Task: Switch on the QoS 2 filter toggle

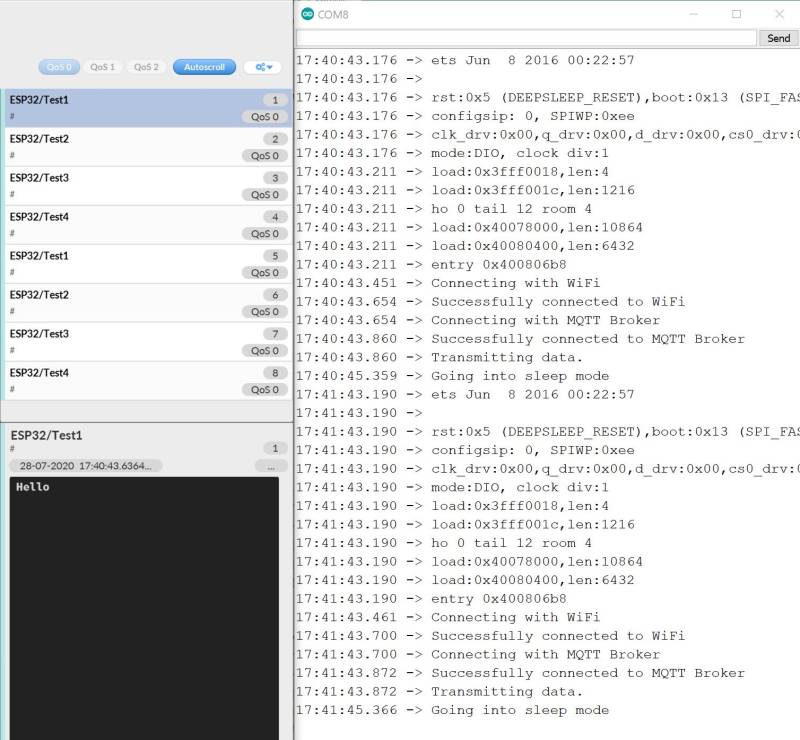Action: [146, 67]
